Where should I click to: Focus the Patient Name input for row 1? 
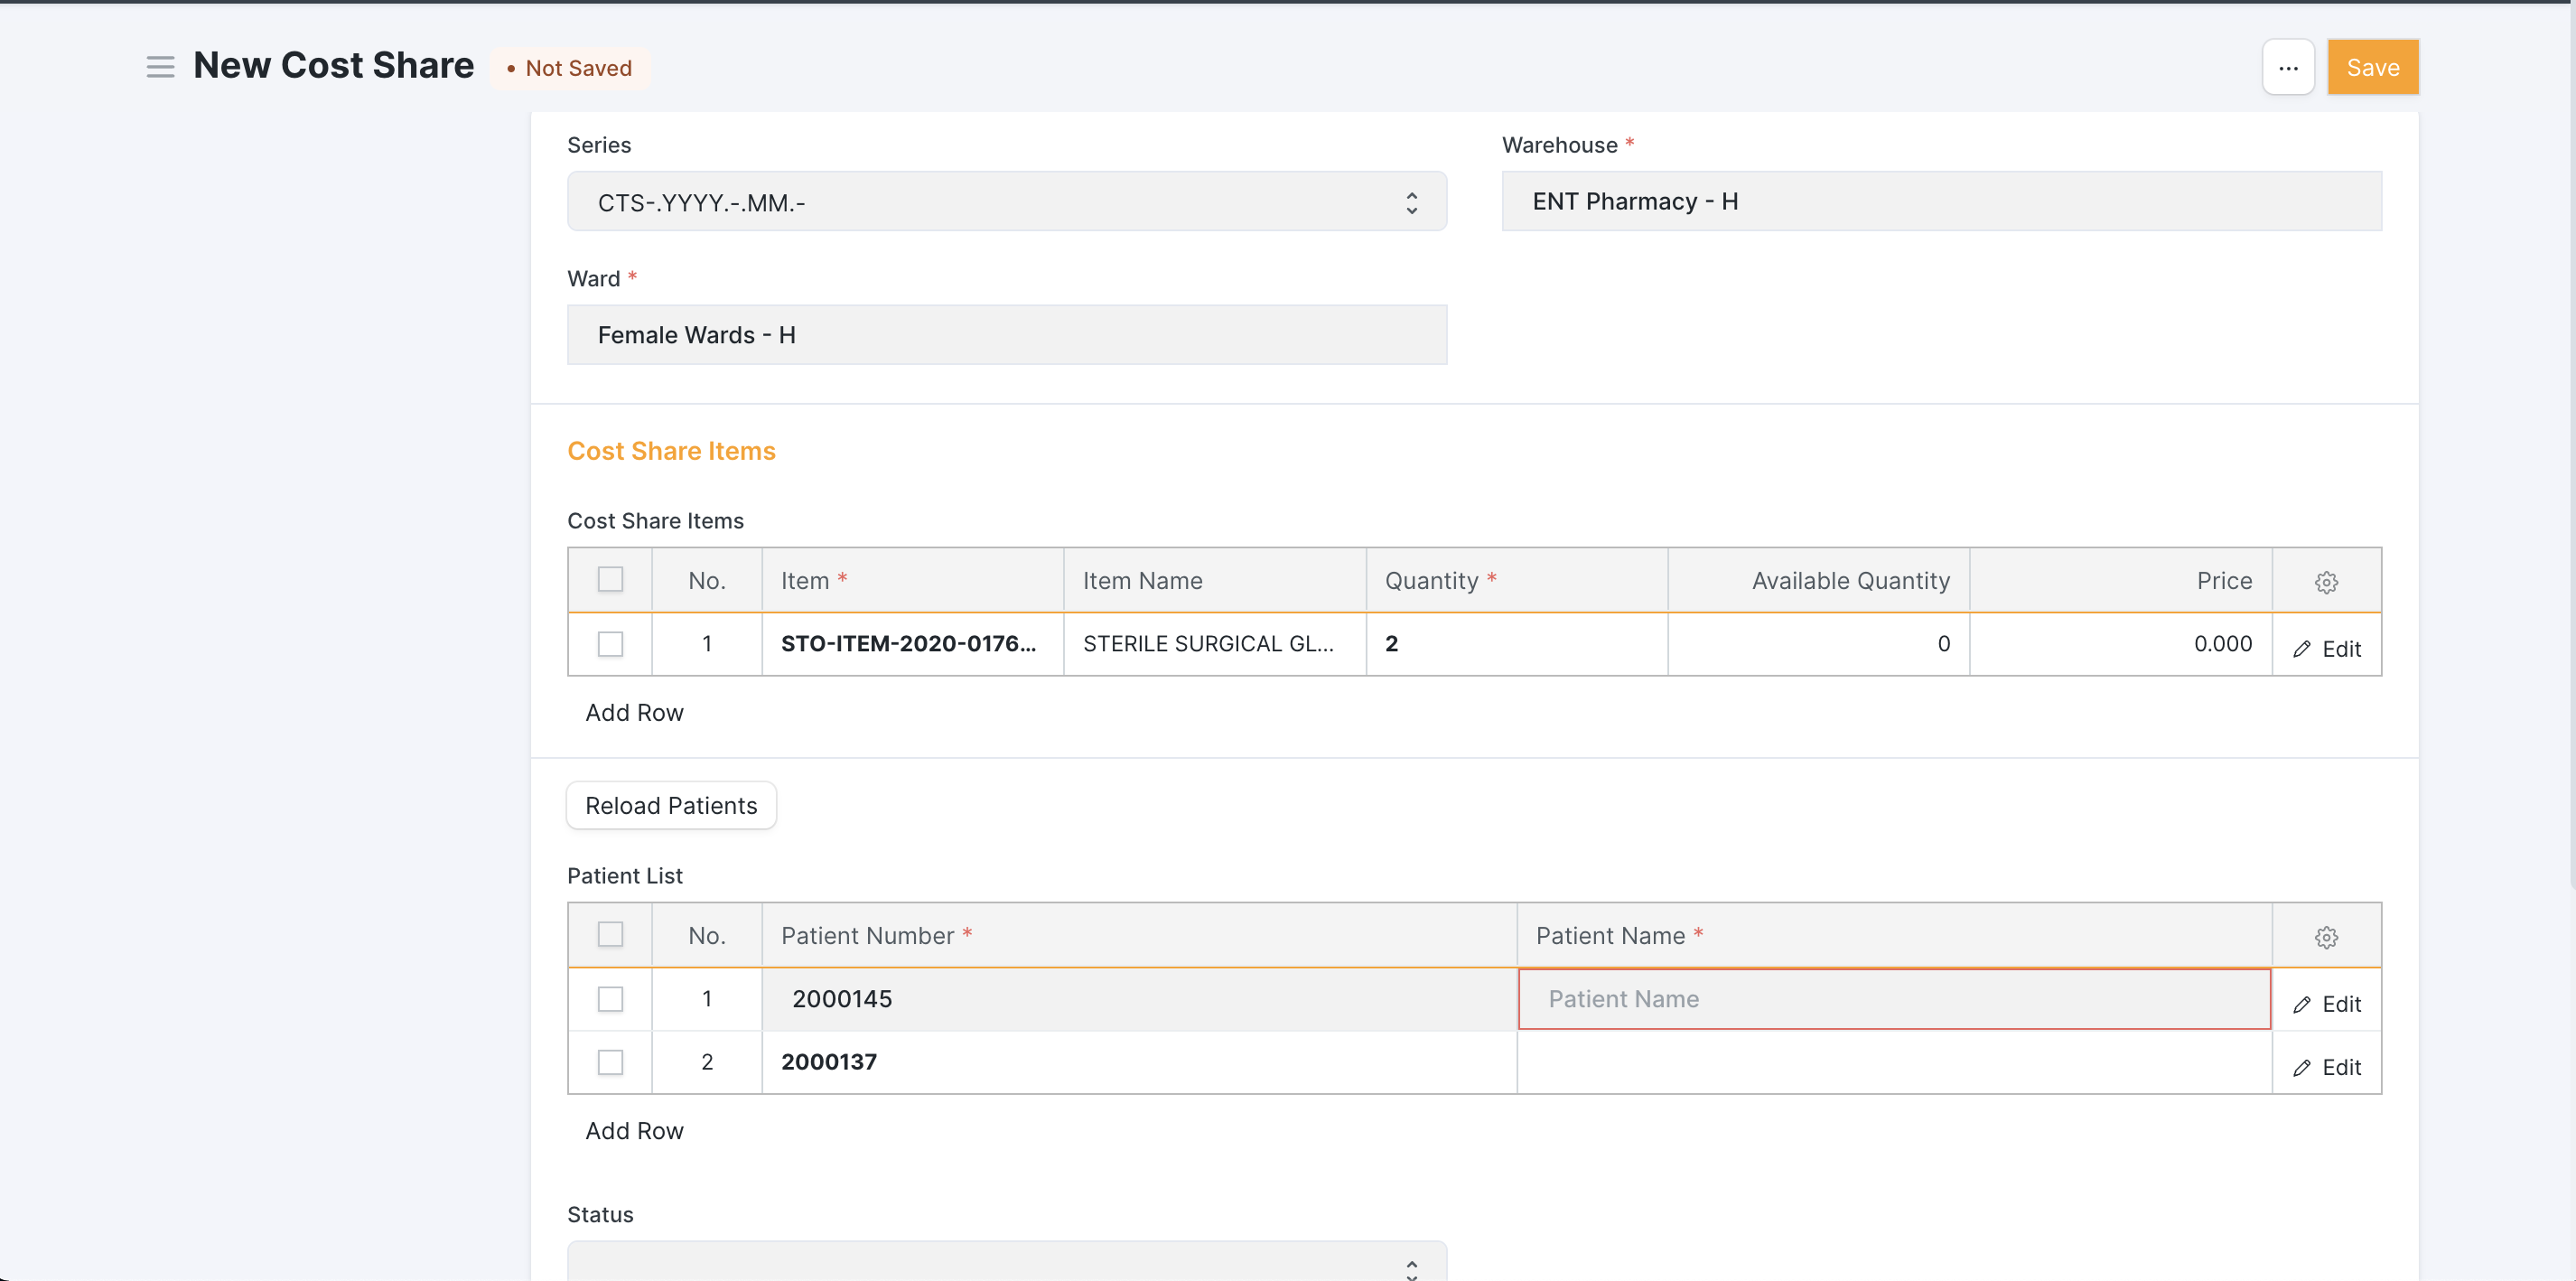(x=1894, y=998)
